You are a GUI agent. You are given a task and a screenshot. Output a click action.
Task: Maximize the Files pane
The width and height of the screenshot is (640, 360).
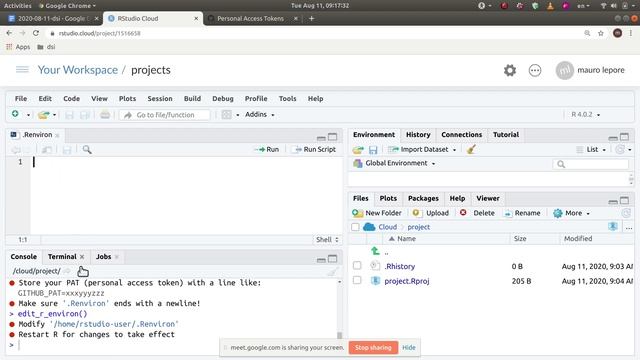click(624, 200)
